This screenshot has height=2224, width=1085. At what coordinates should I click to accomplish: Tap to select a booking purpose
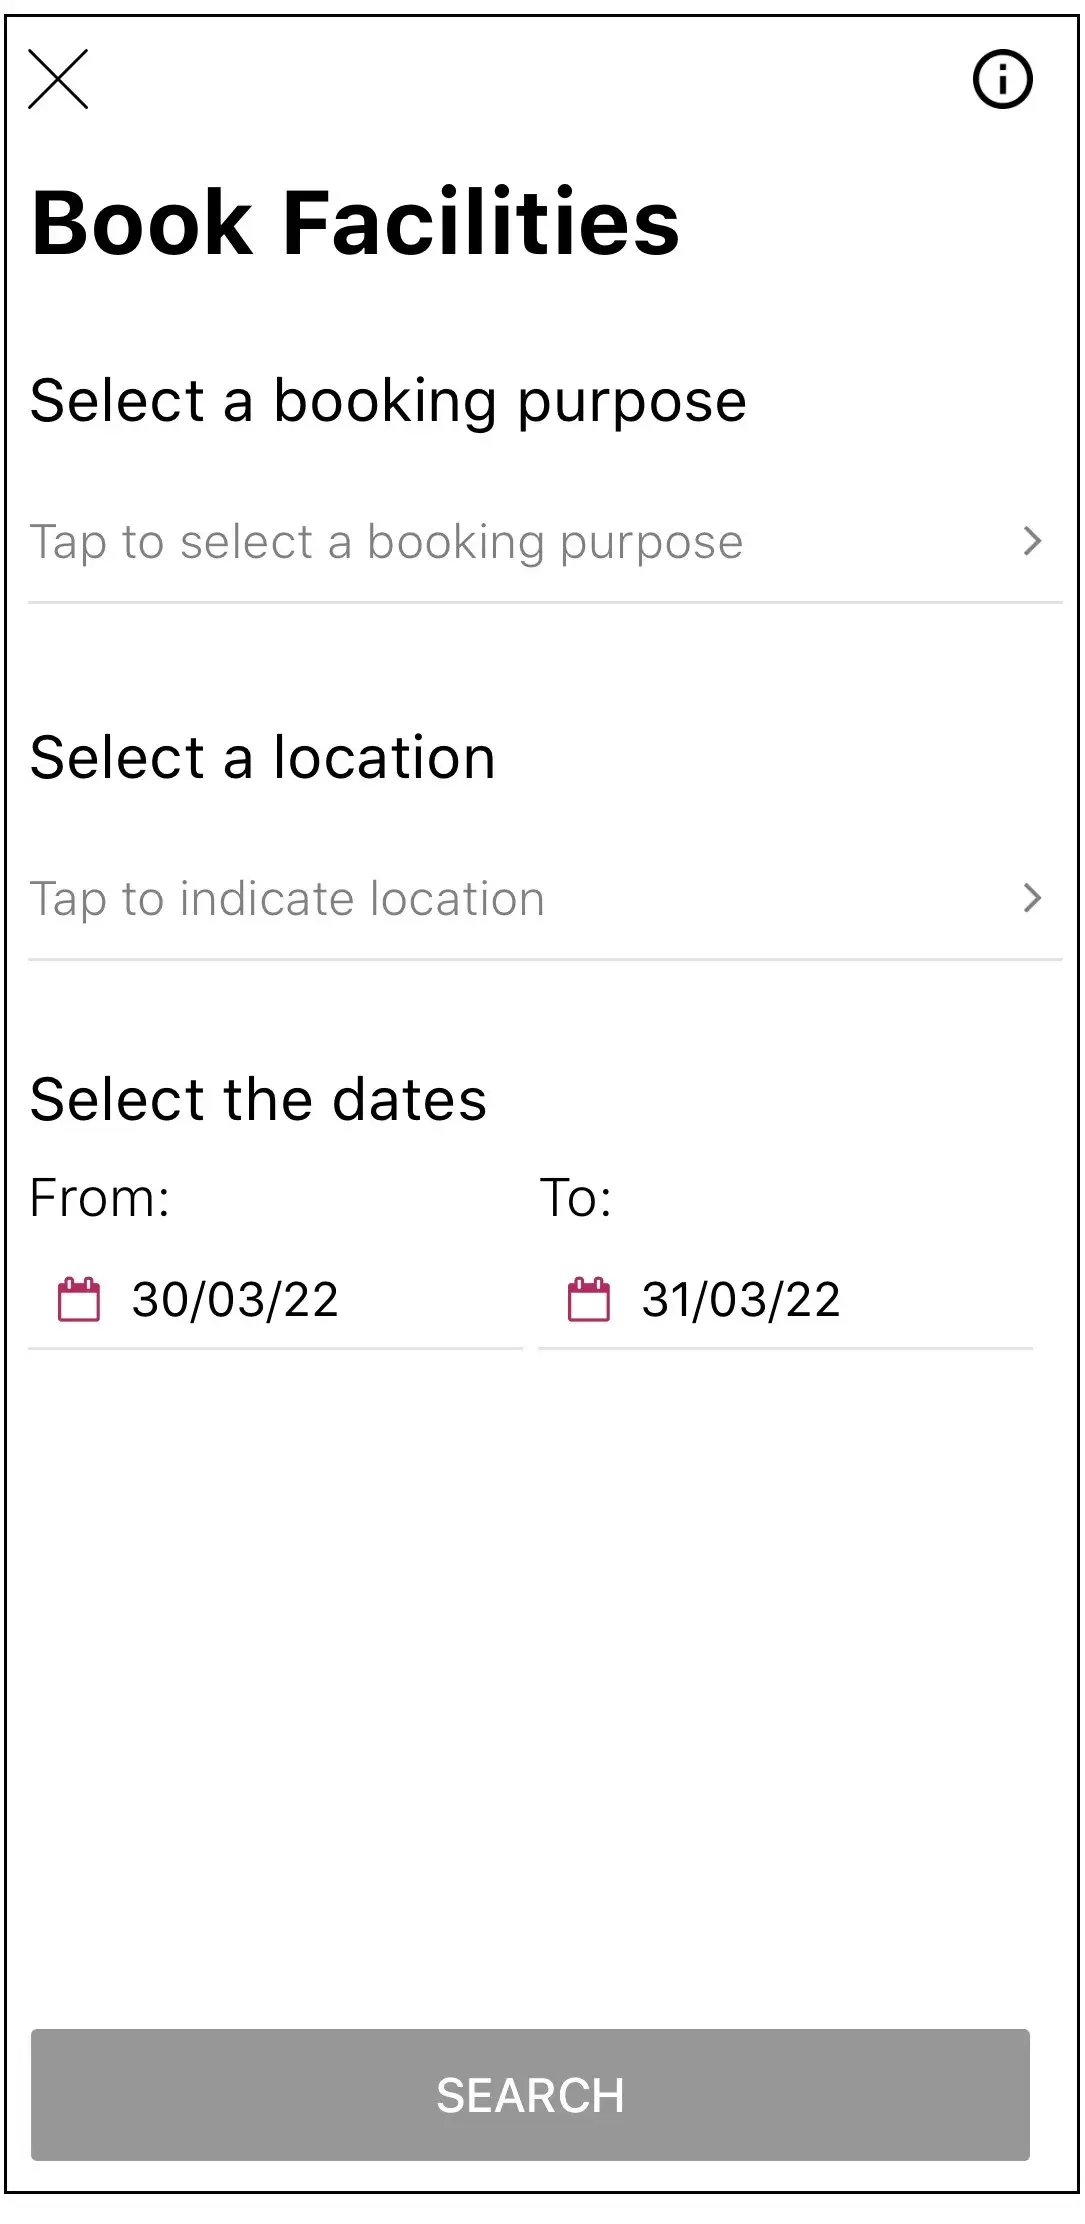(x=386, y=542)
